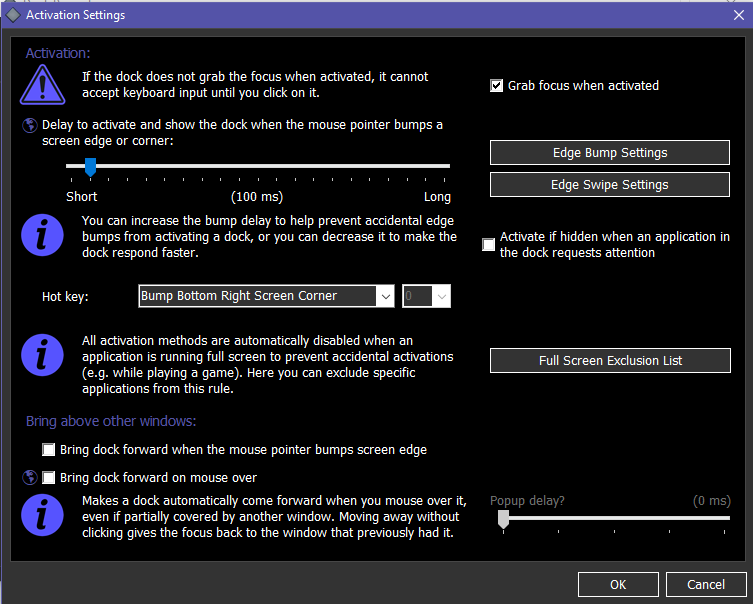The image size is (753, 604).
Task: Click the activation delay slider handle
Action: pos(91,166)
